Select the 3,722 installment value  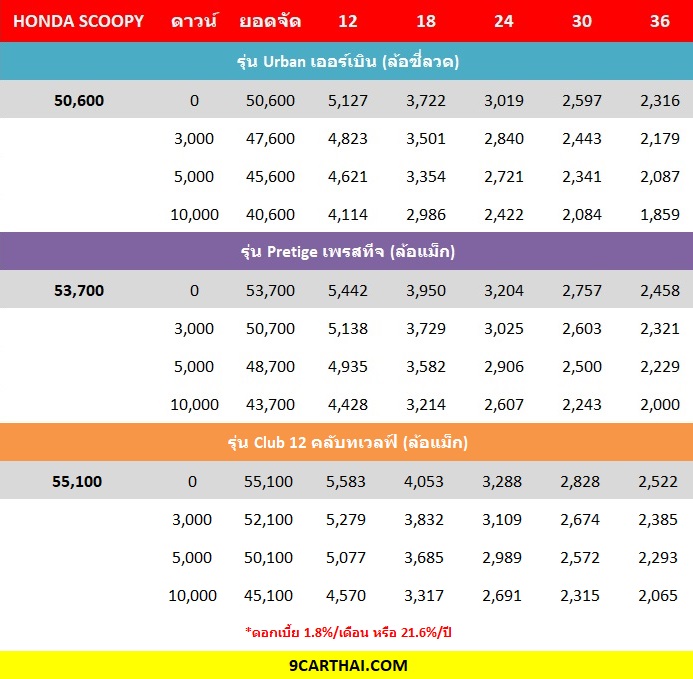[x=426, y=101]
